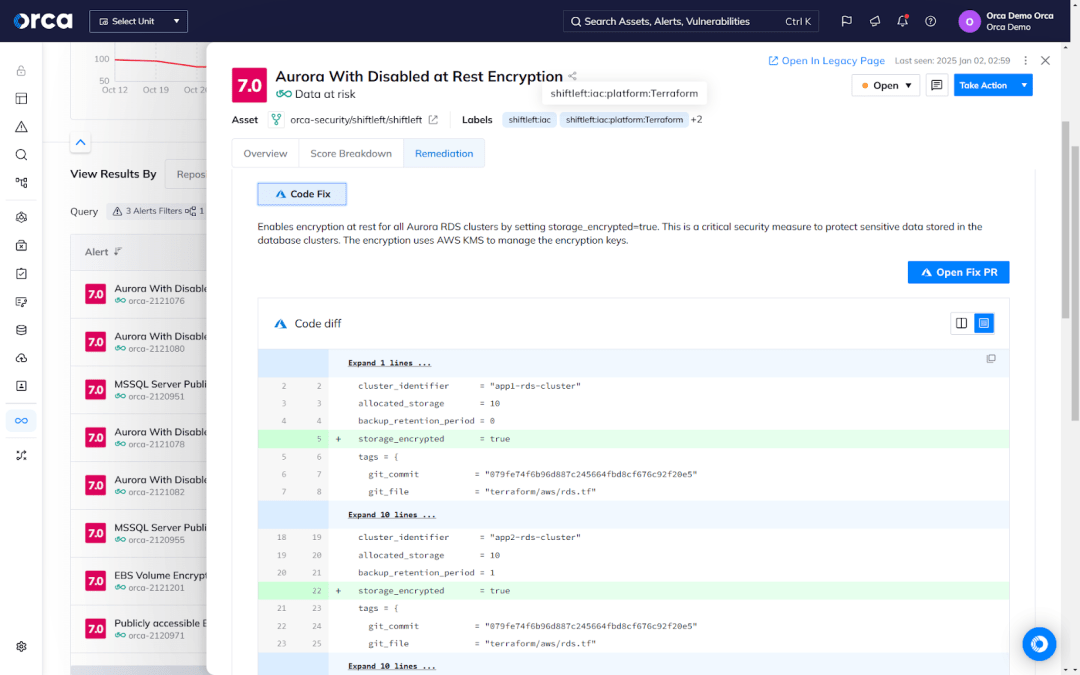1080x675 pixels.
Task: Click added line 22 storage_encrypted = true
Action: [634, 591]
